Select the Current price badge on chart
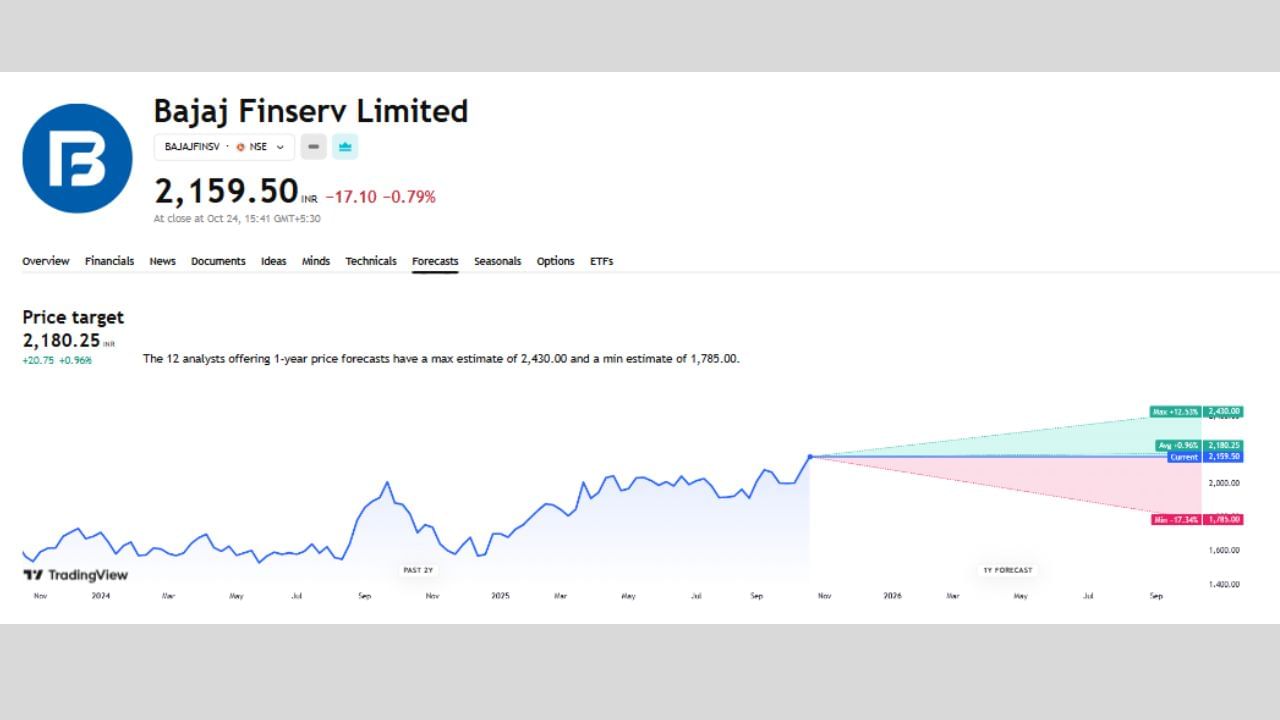Screen dimensions: 1280x720 pyautogui.click(x=1184, y=457)
